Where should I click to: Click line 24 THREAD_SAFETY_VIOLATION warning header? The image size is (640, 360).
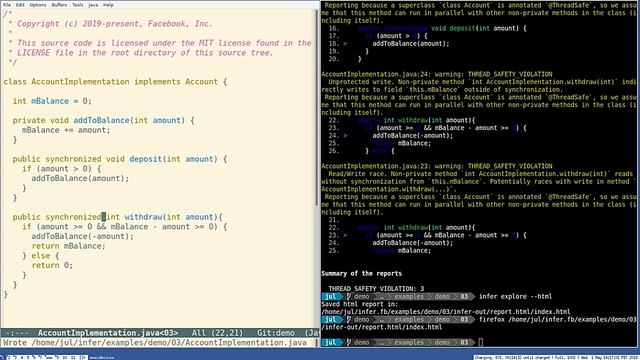point(437,74)
